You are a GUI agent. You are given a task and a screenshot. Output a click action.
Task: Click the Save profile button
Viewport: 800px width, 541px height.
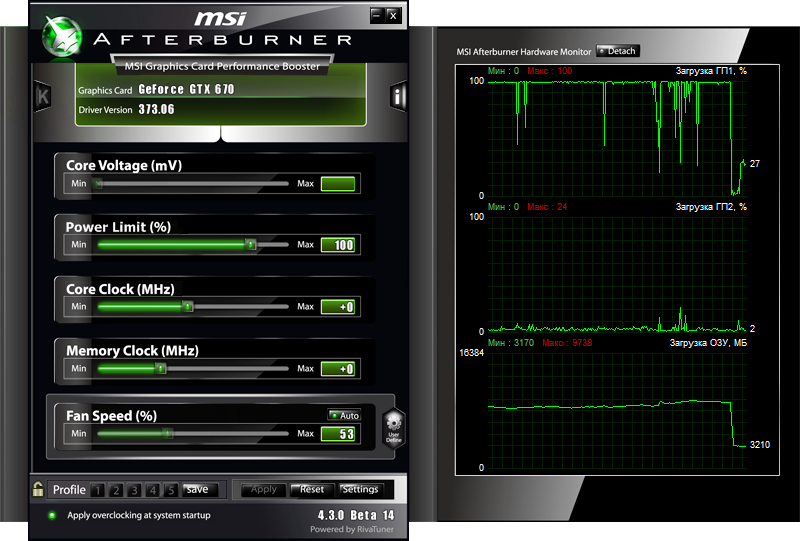coord(200,490)
